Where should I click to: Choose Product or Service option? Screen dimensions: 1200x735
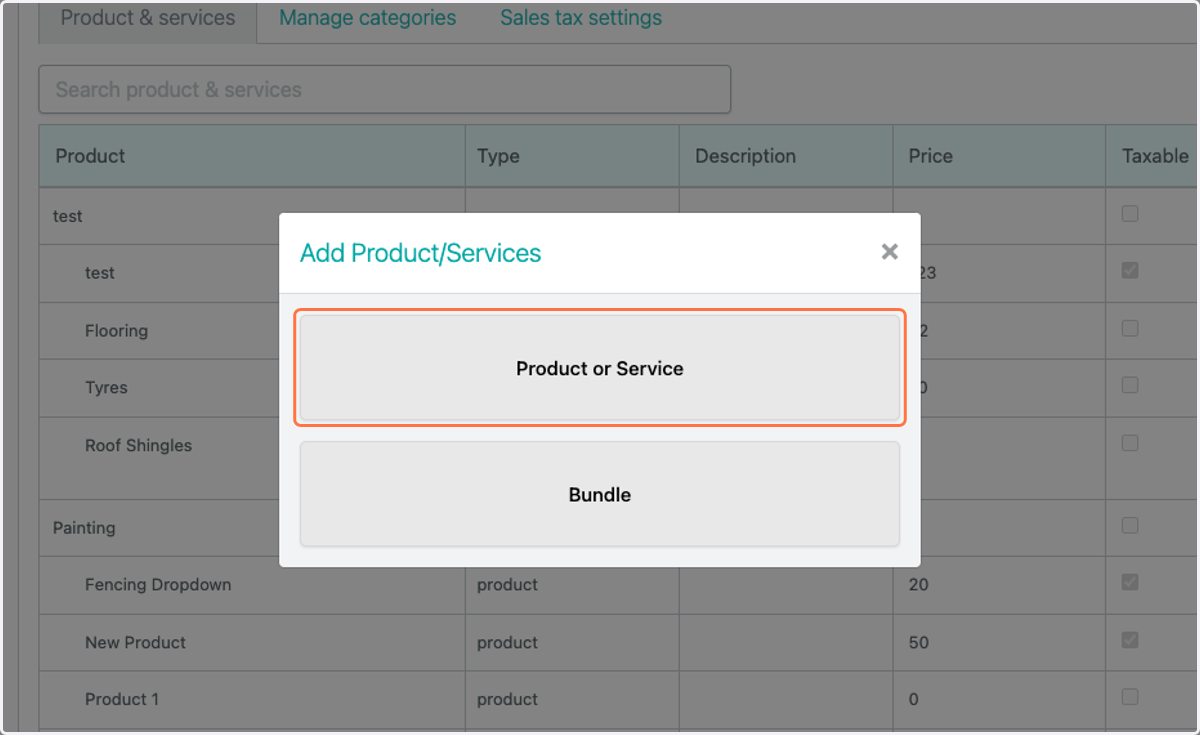[x=600, y=368]
